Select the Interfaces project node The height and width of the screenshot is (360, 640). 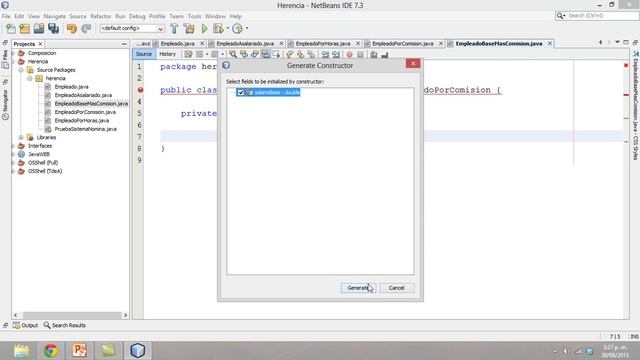click(x=40, y=146)
